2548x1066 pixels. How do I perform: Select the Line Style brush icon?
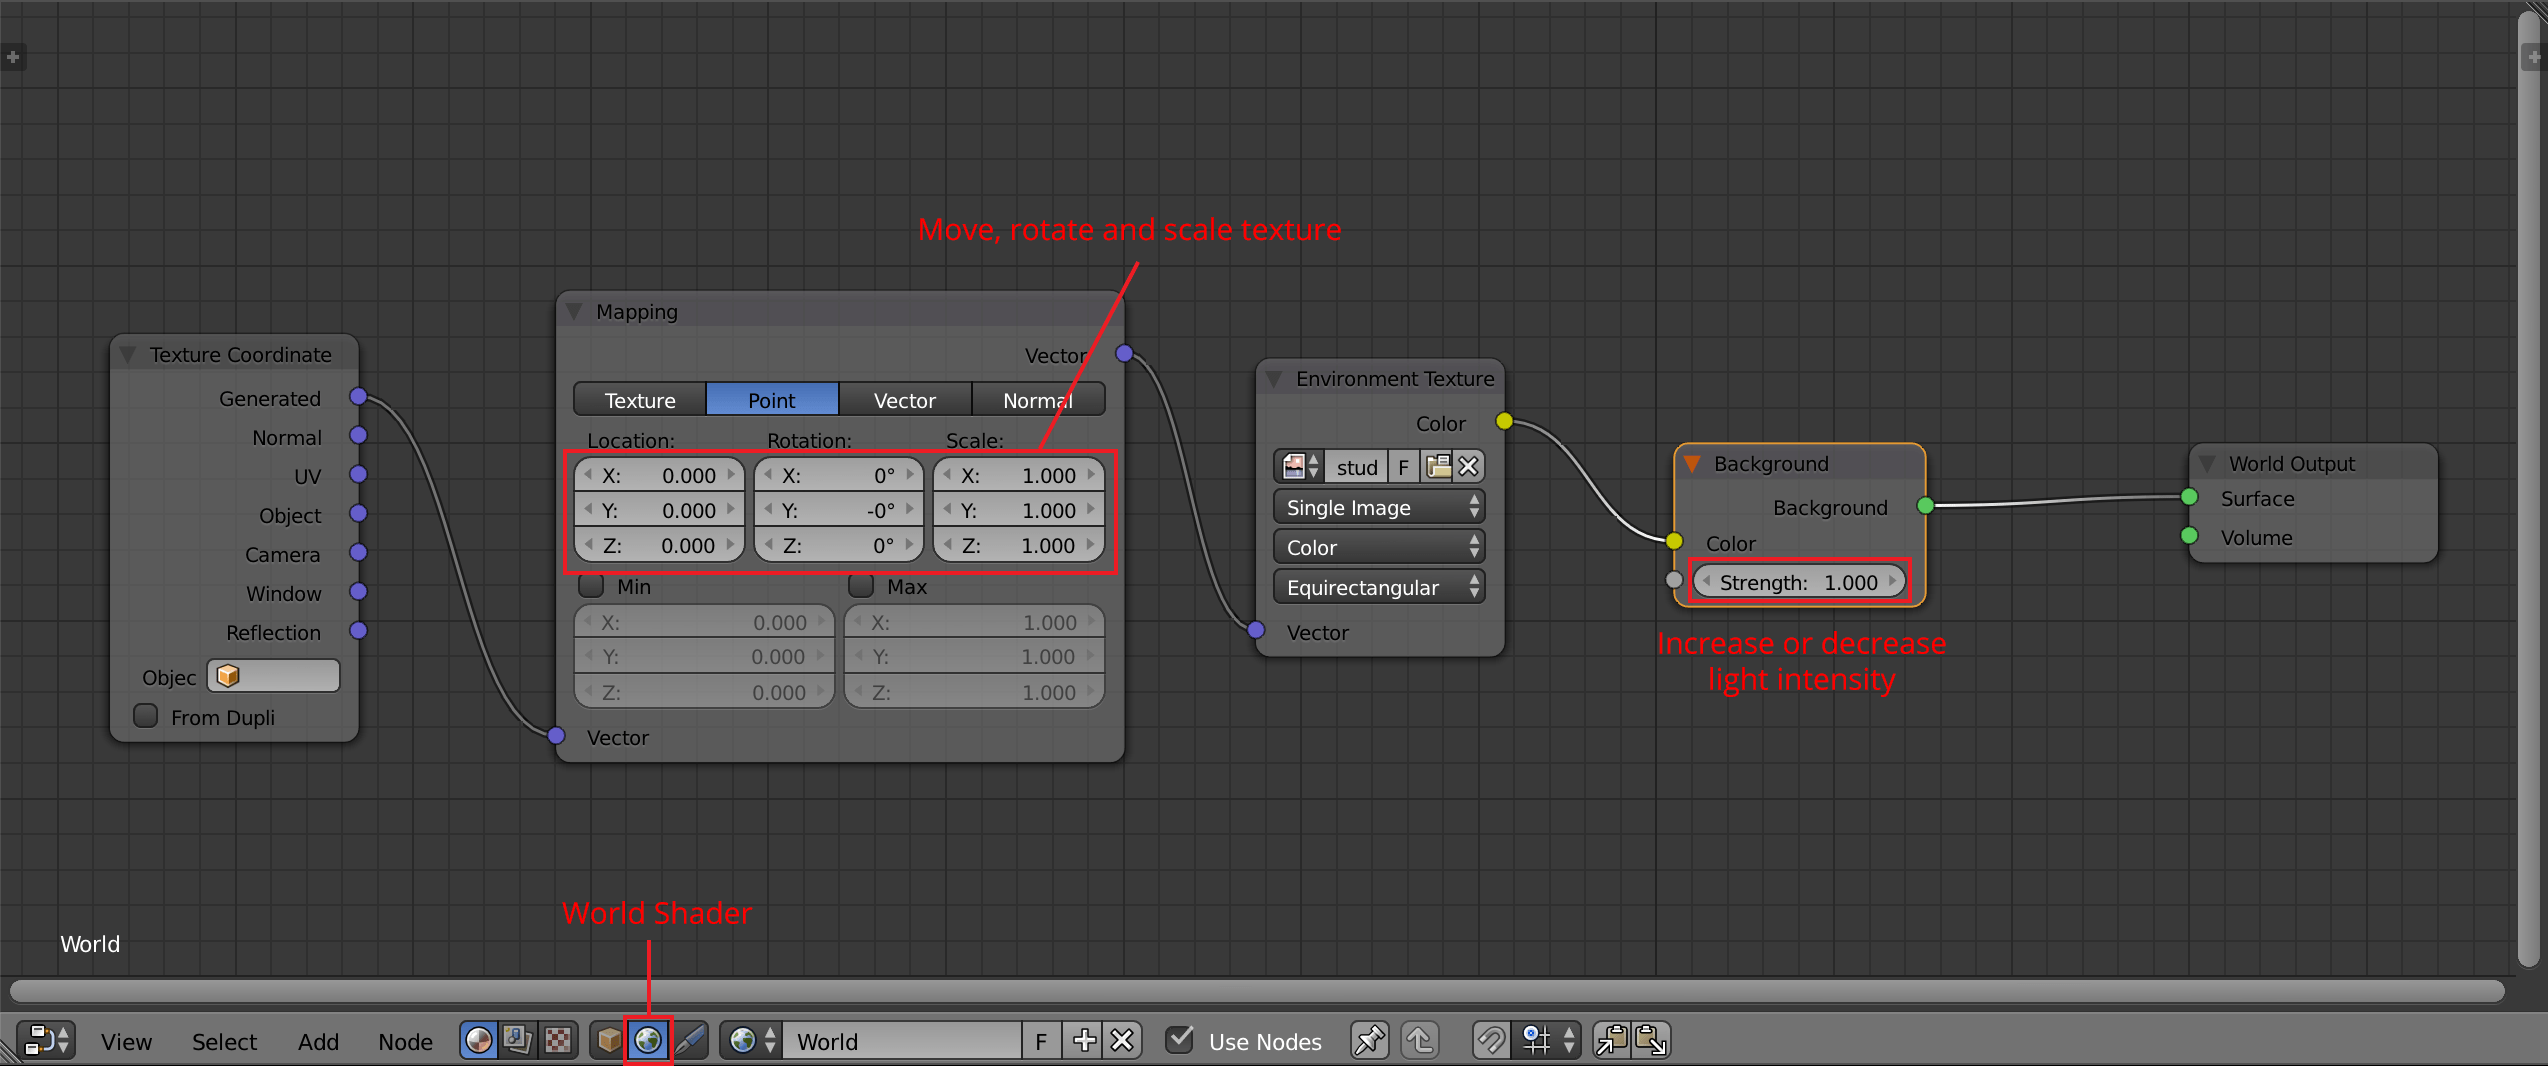(x=690, y=1040)
